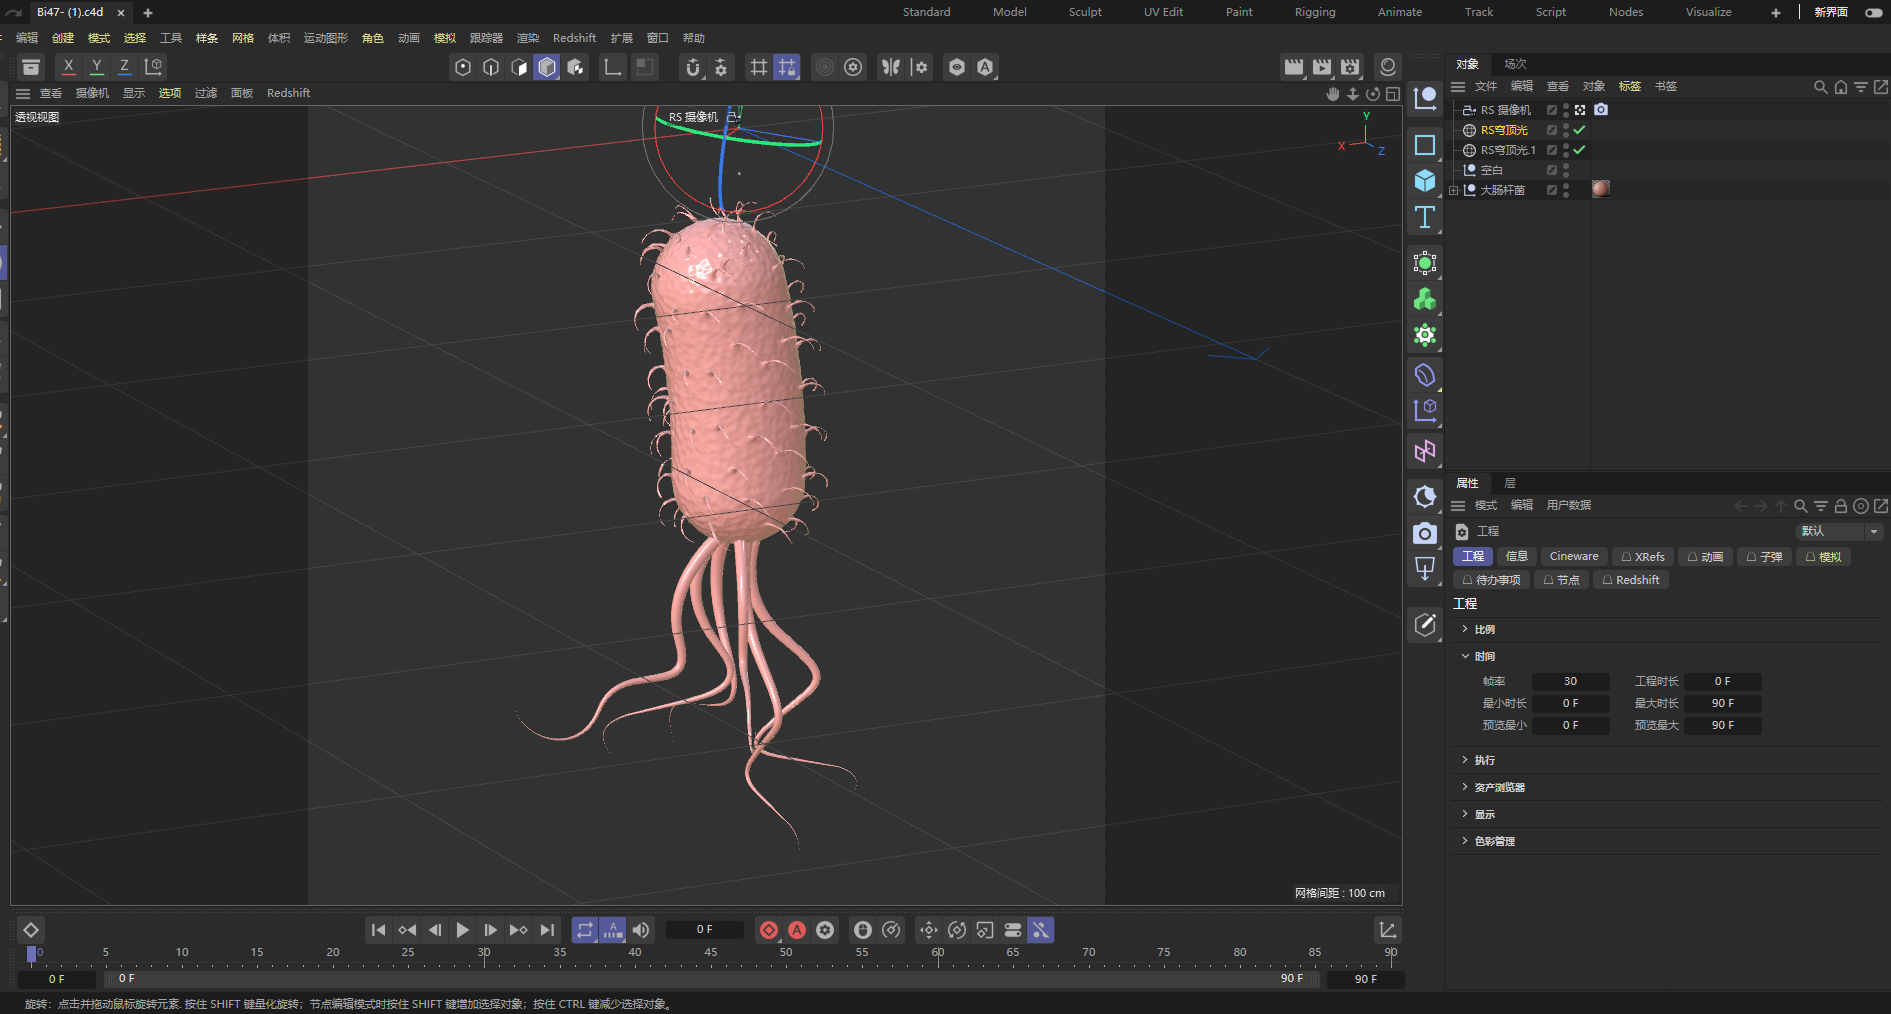The height and width of the screenshot is (1014, 1891).
Task: Click the Redshift RenderView icon
Action: tap(1388, 66)
